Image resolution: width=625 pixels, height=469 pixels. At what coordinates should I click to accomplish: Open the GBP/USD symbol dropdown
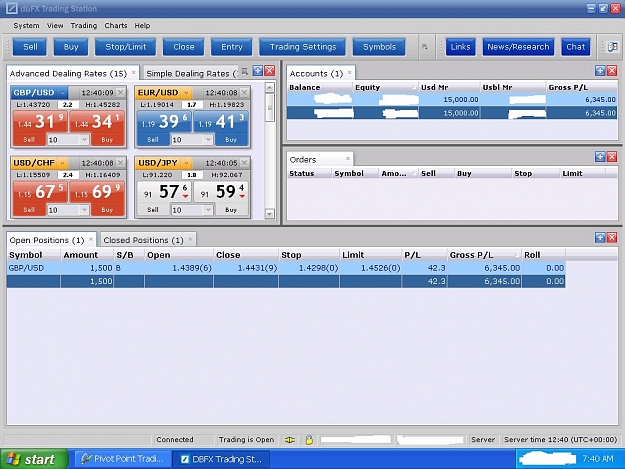coord(62,93)
